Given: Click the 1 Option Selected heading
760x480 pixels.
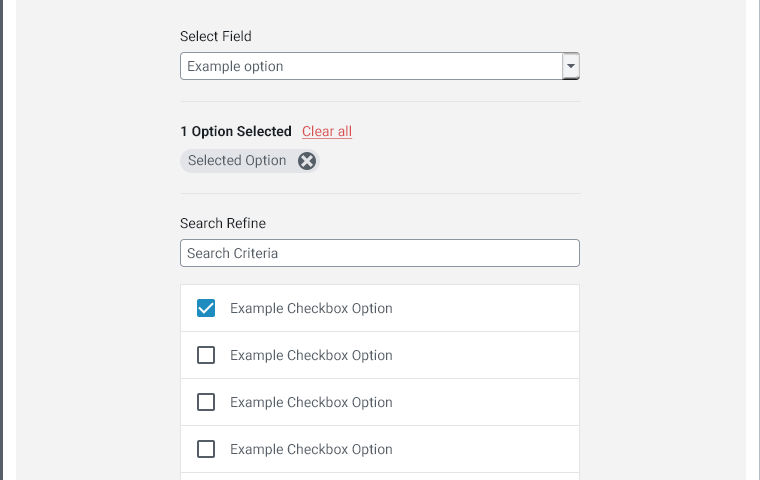Looking at the screenshot, I should click(x=236, y=131).
